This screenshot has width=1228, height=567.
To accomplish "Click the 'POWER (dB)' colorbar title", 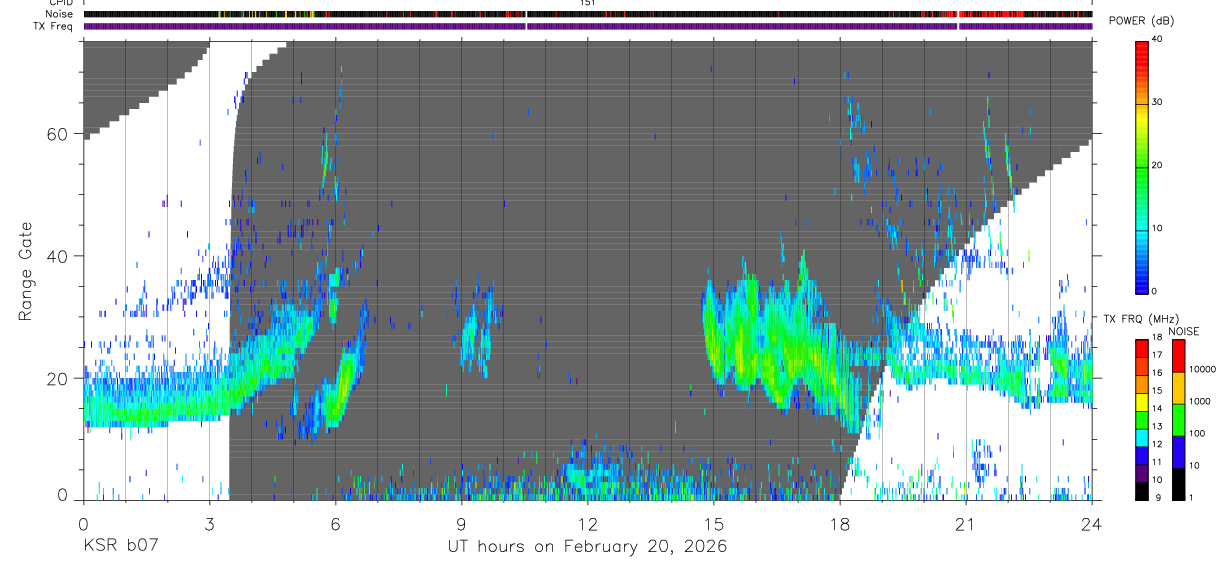I will pyautogui.click(x=1140, y=21).
